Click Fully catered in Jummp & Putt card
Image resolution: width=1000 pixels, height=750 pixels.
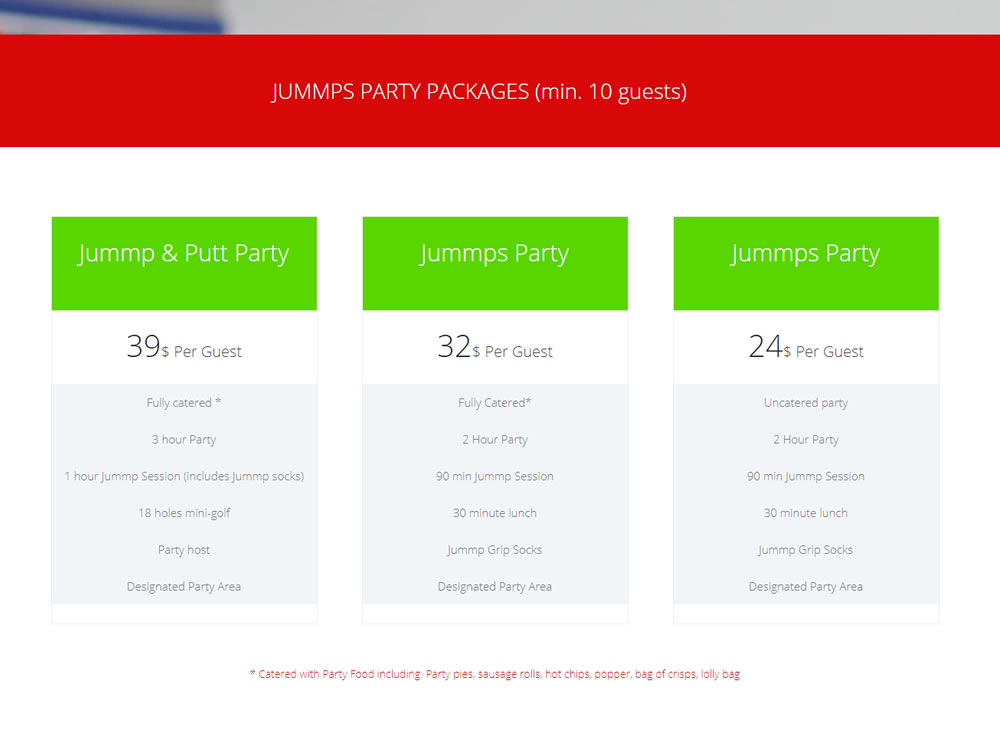(184, 403)
